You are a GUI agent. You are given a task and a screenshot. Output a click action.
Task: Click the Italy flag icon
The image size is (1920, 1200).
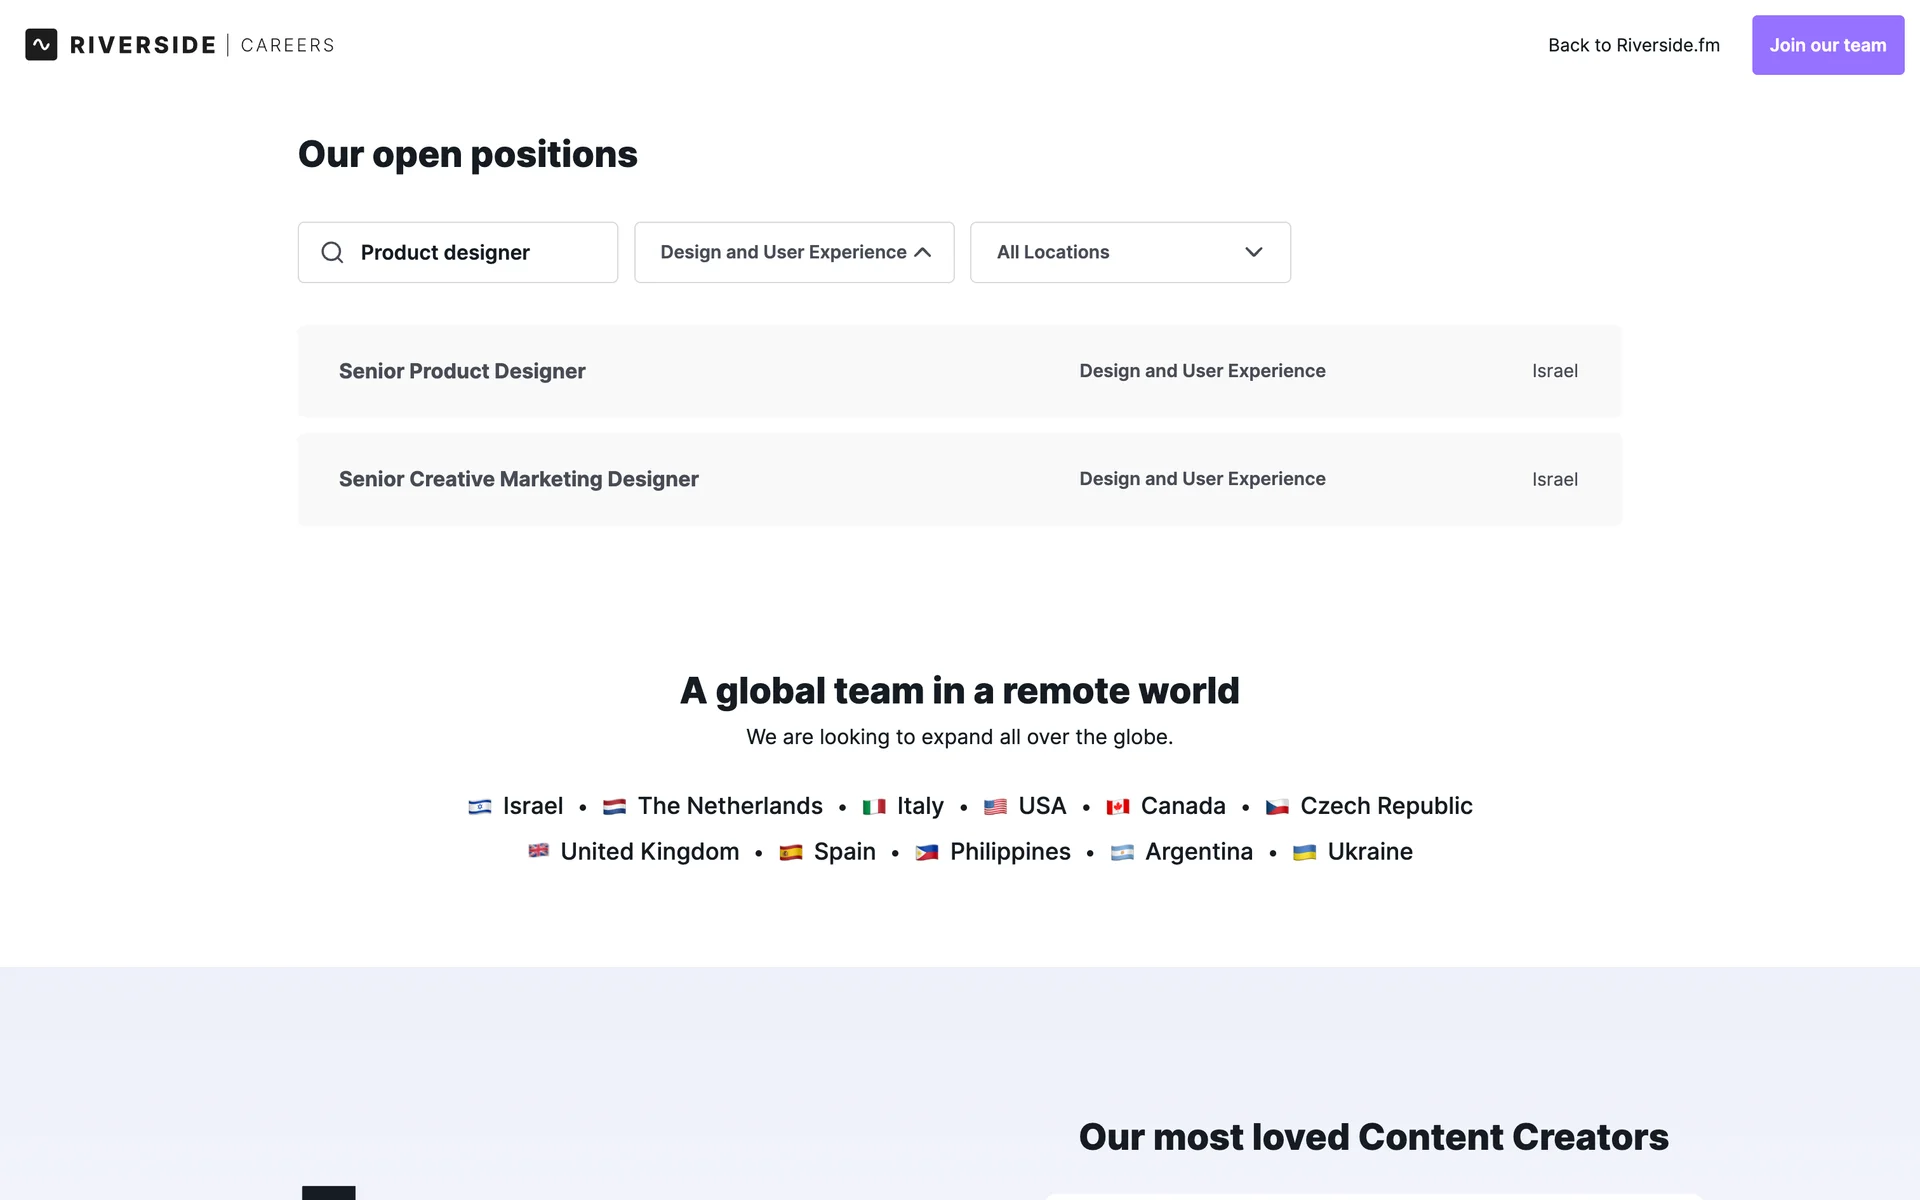coord(874,807)
